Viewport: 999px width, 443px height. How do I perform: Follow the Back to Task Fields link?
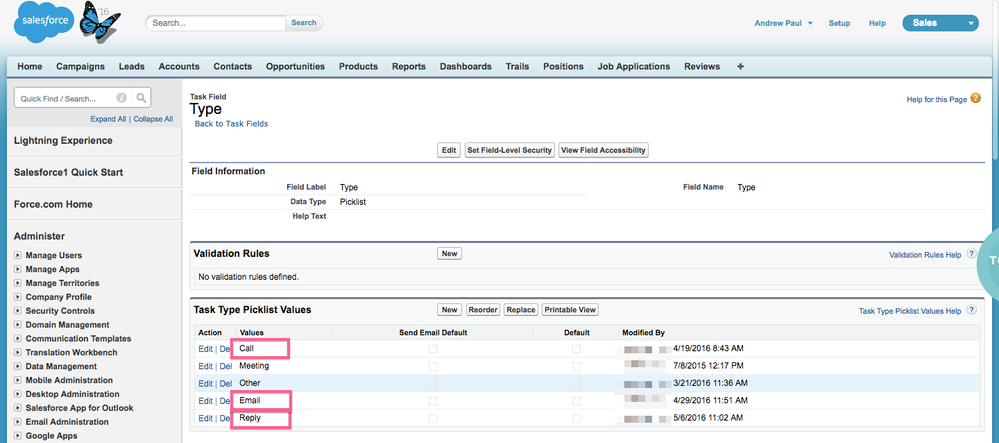pos(231,124)
